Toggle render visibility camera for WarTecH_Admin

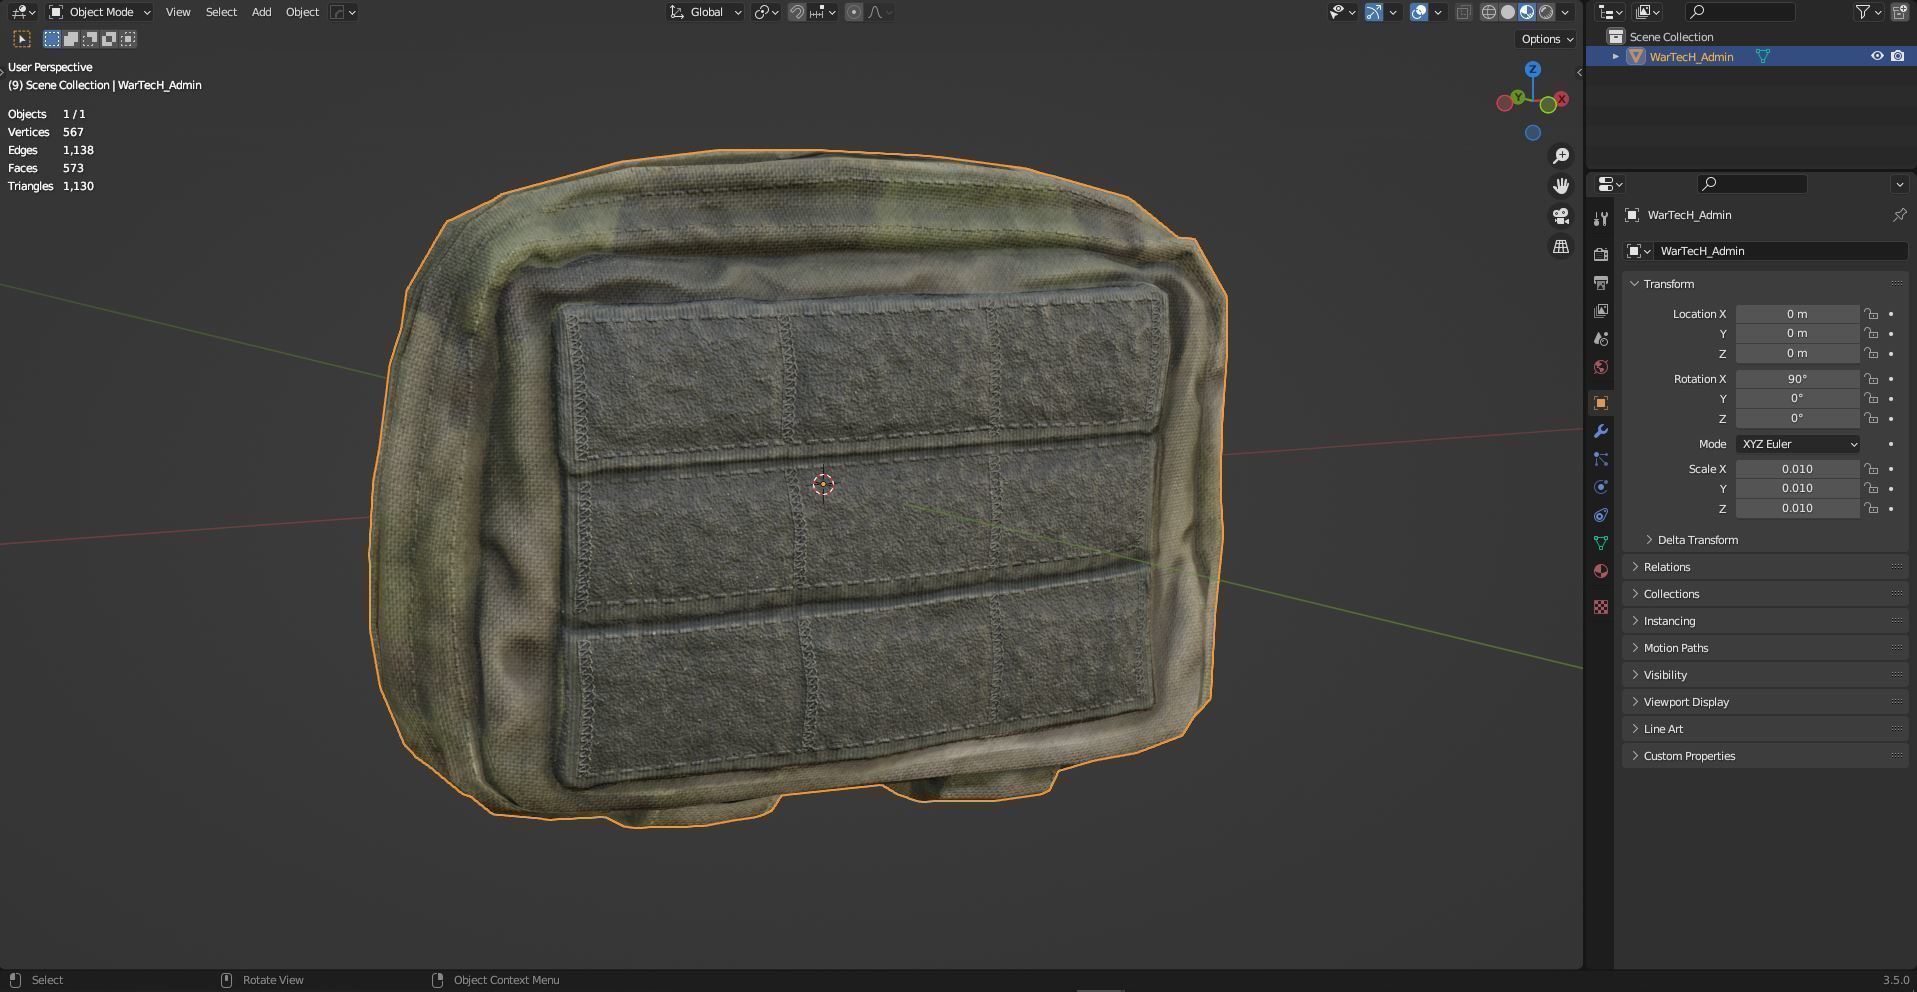tap(1897, 56)
